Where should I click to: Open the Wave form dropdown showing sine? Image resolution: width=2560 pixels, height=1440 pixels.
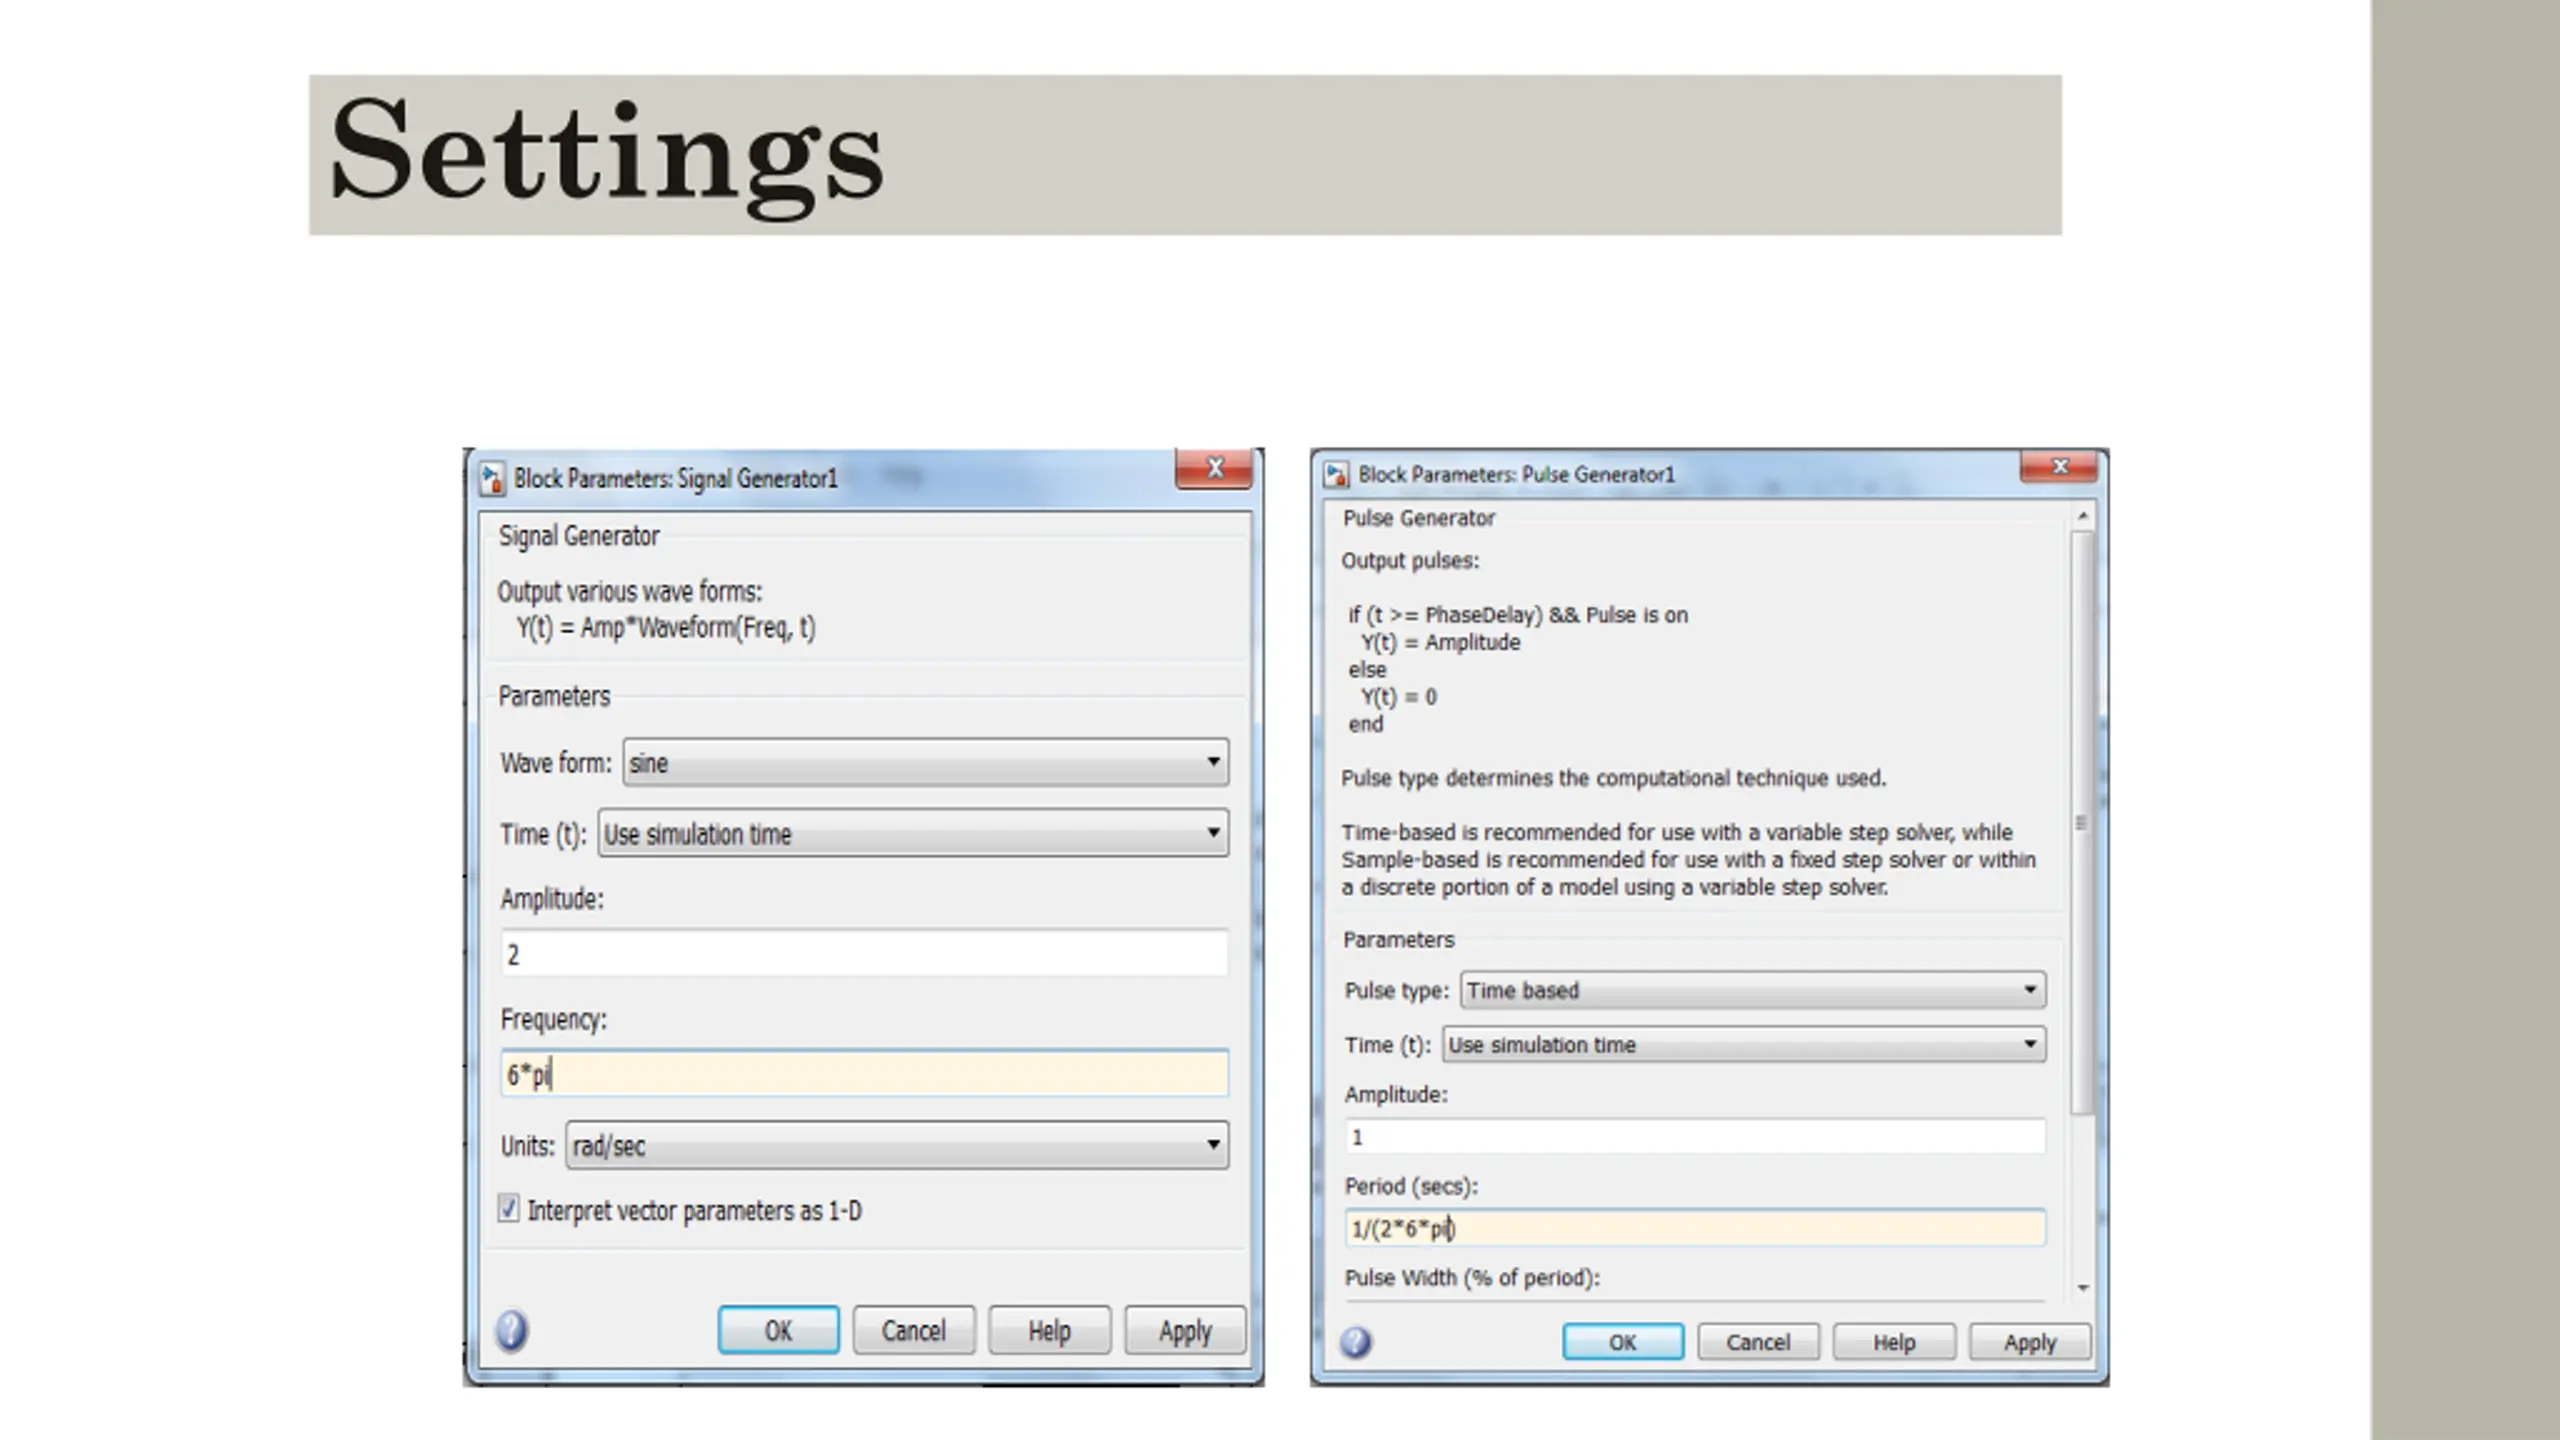pyautogui.click(x=925, y=763)
